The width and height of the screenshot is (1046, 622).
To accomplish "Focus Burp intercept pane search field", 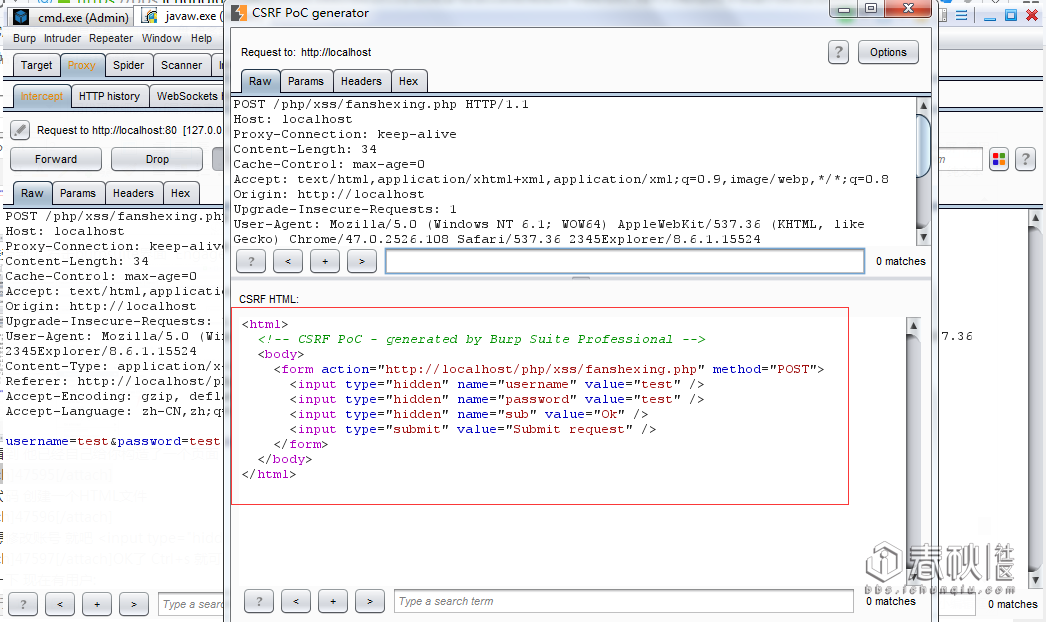I will 191,604.
